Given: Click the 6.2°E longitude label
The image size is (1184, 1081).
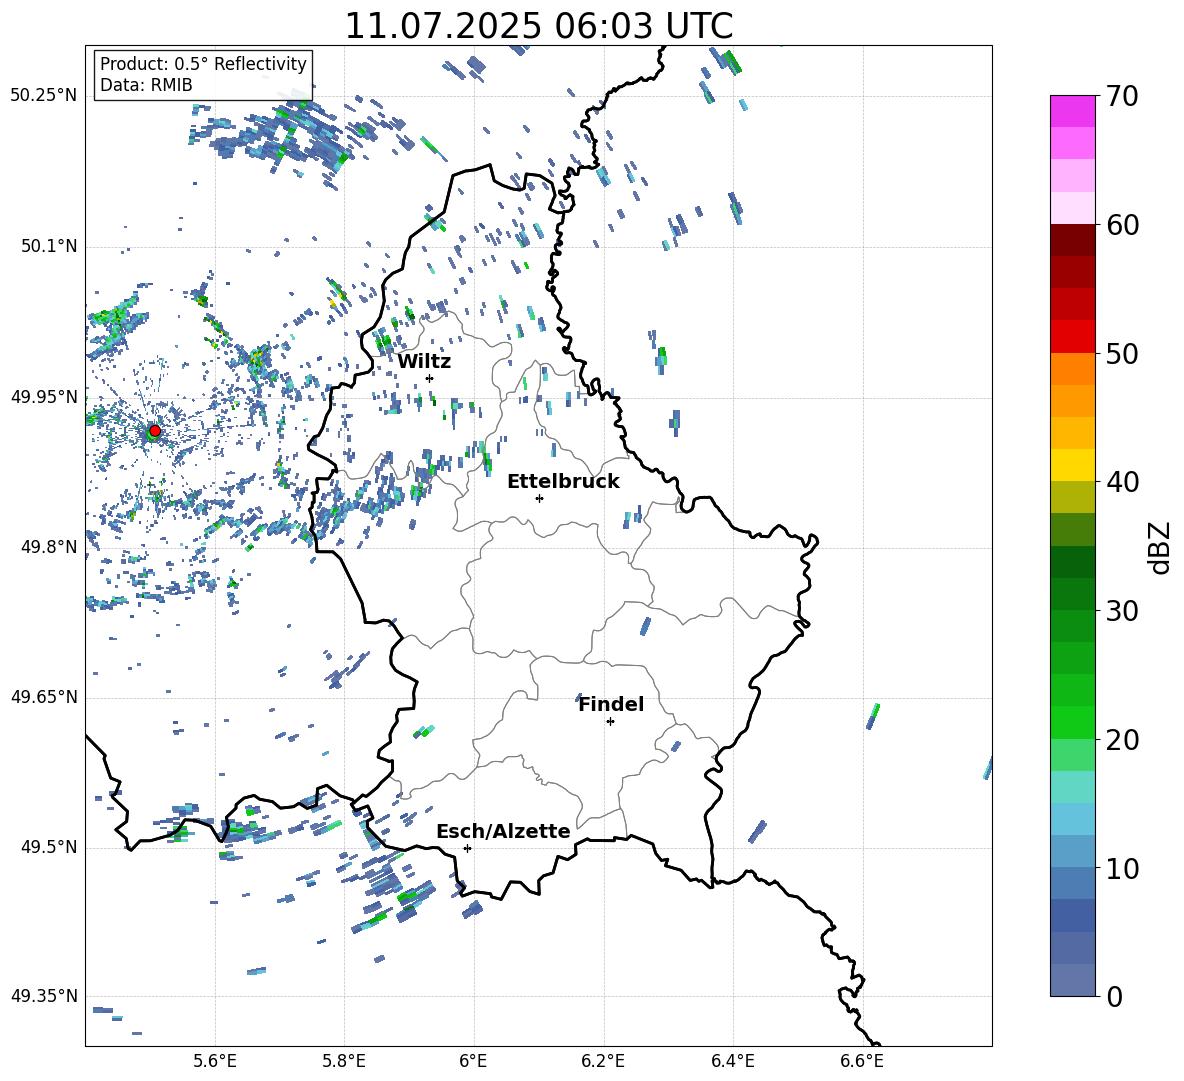Looking at the screenshot, I should click(603, 1061).
